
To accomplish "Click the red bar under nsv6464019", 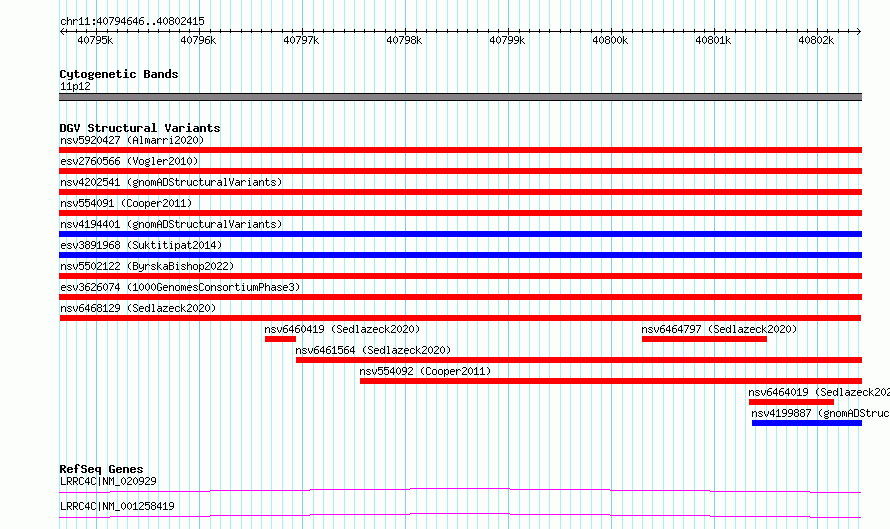I will pos(791,402).
